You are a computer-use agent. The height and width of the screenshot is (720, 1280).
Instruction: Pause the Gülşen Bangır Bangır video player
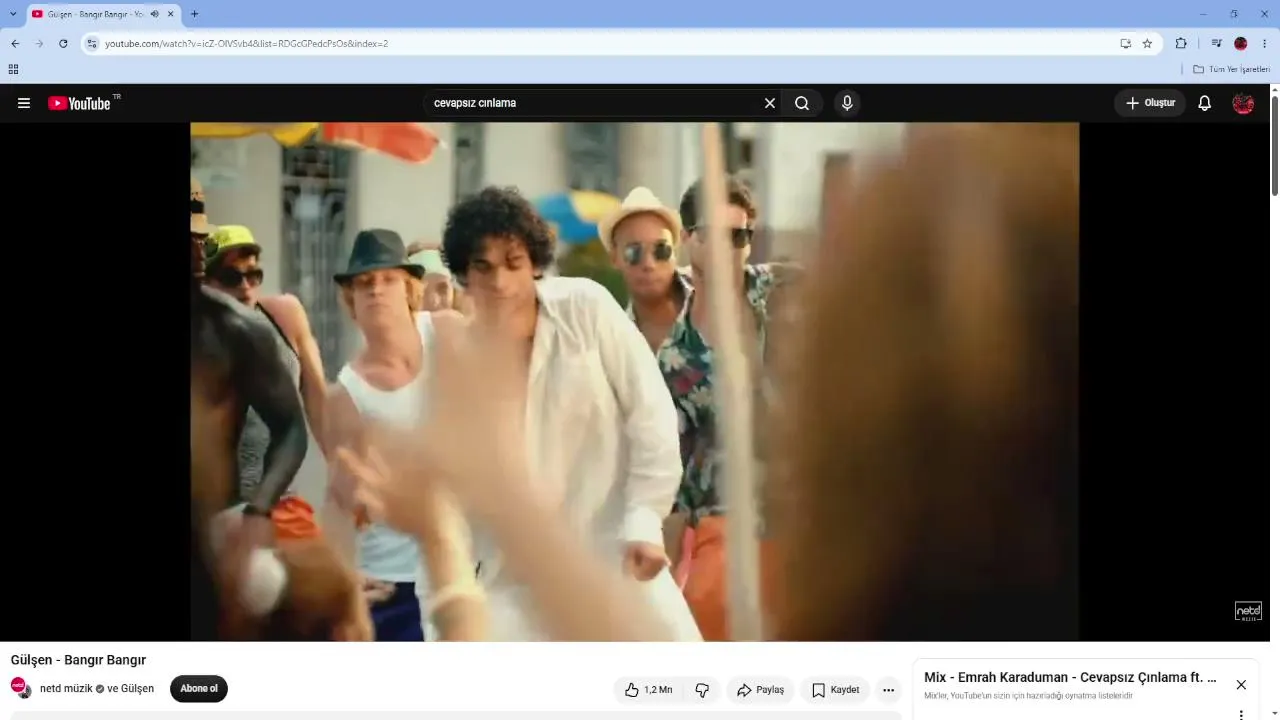click(634, 381)
